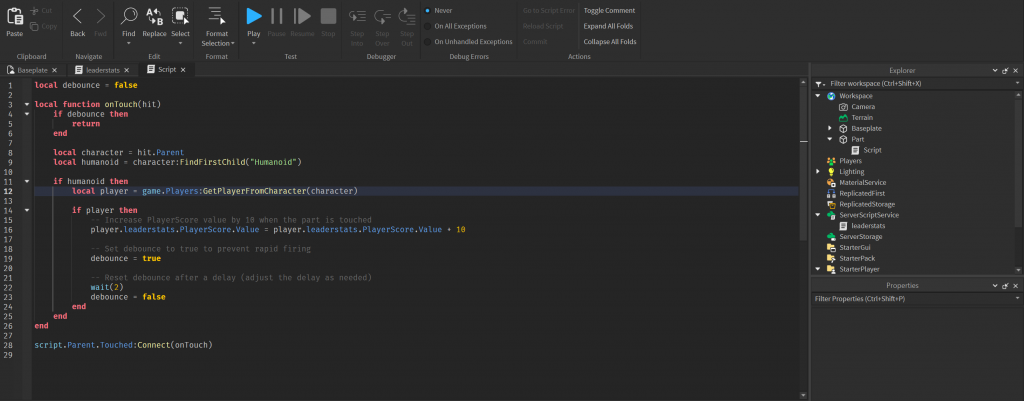Select ReplicatedFirst in the Explorer
1024x401 pixels.
(x=860, y=193)
